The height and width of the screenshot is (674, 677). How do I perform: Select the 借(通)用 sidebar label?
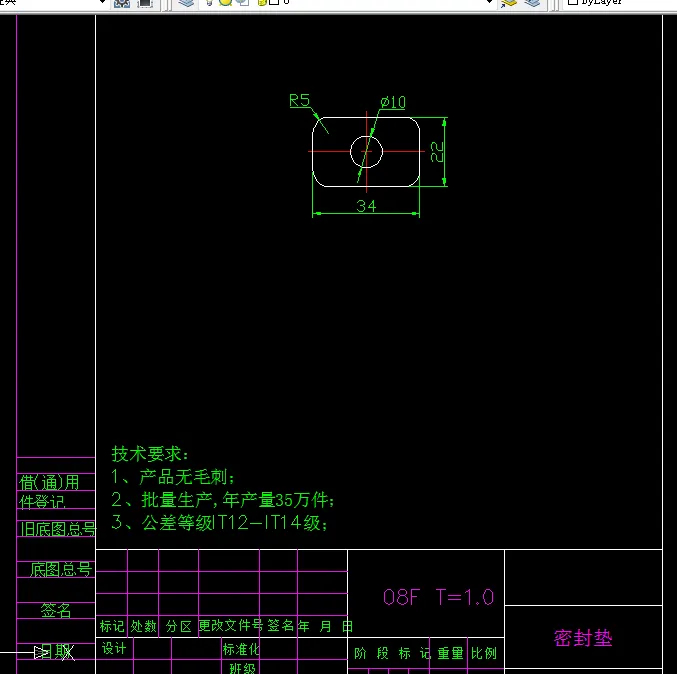[49, 482]
